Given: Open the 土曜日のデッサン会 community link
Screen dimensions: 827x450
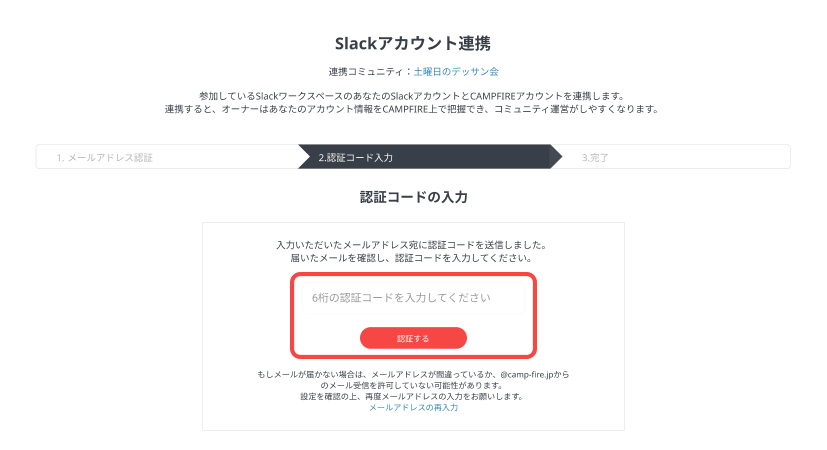Looking at the screenshot, I should [x=456, y=72].
